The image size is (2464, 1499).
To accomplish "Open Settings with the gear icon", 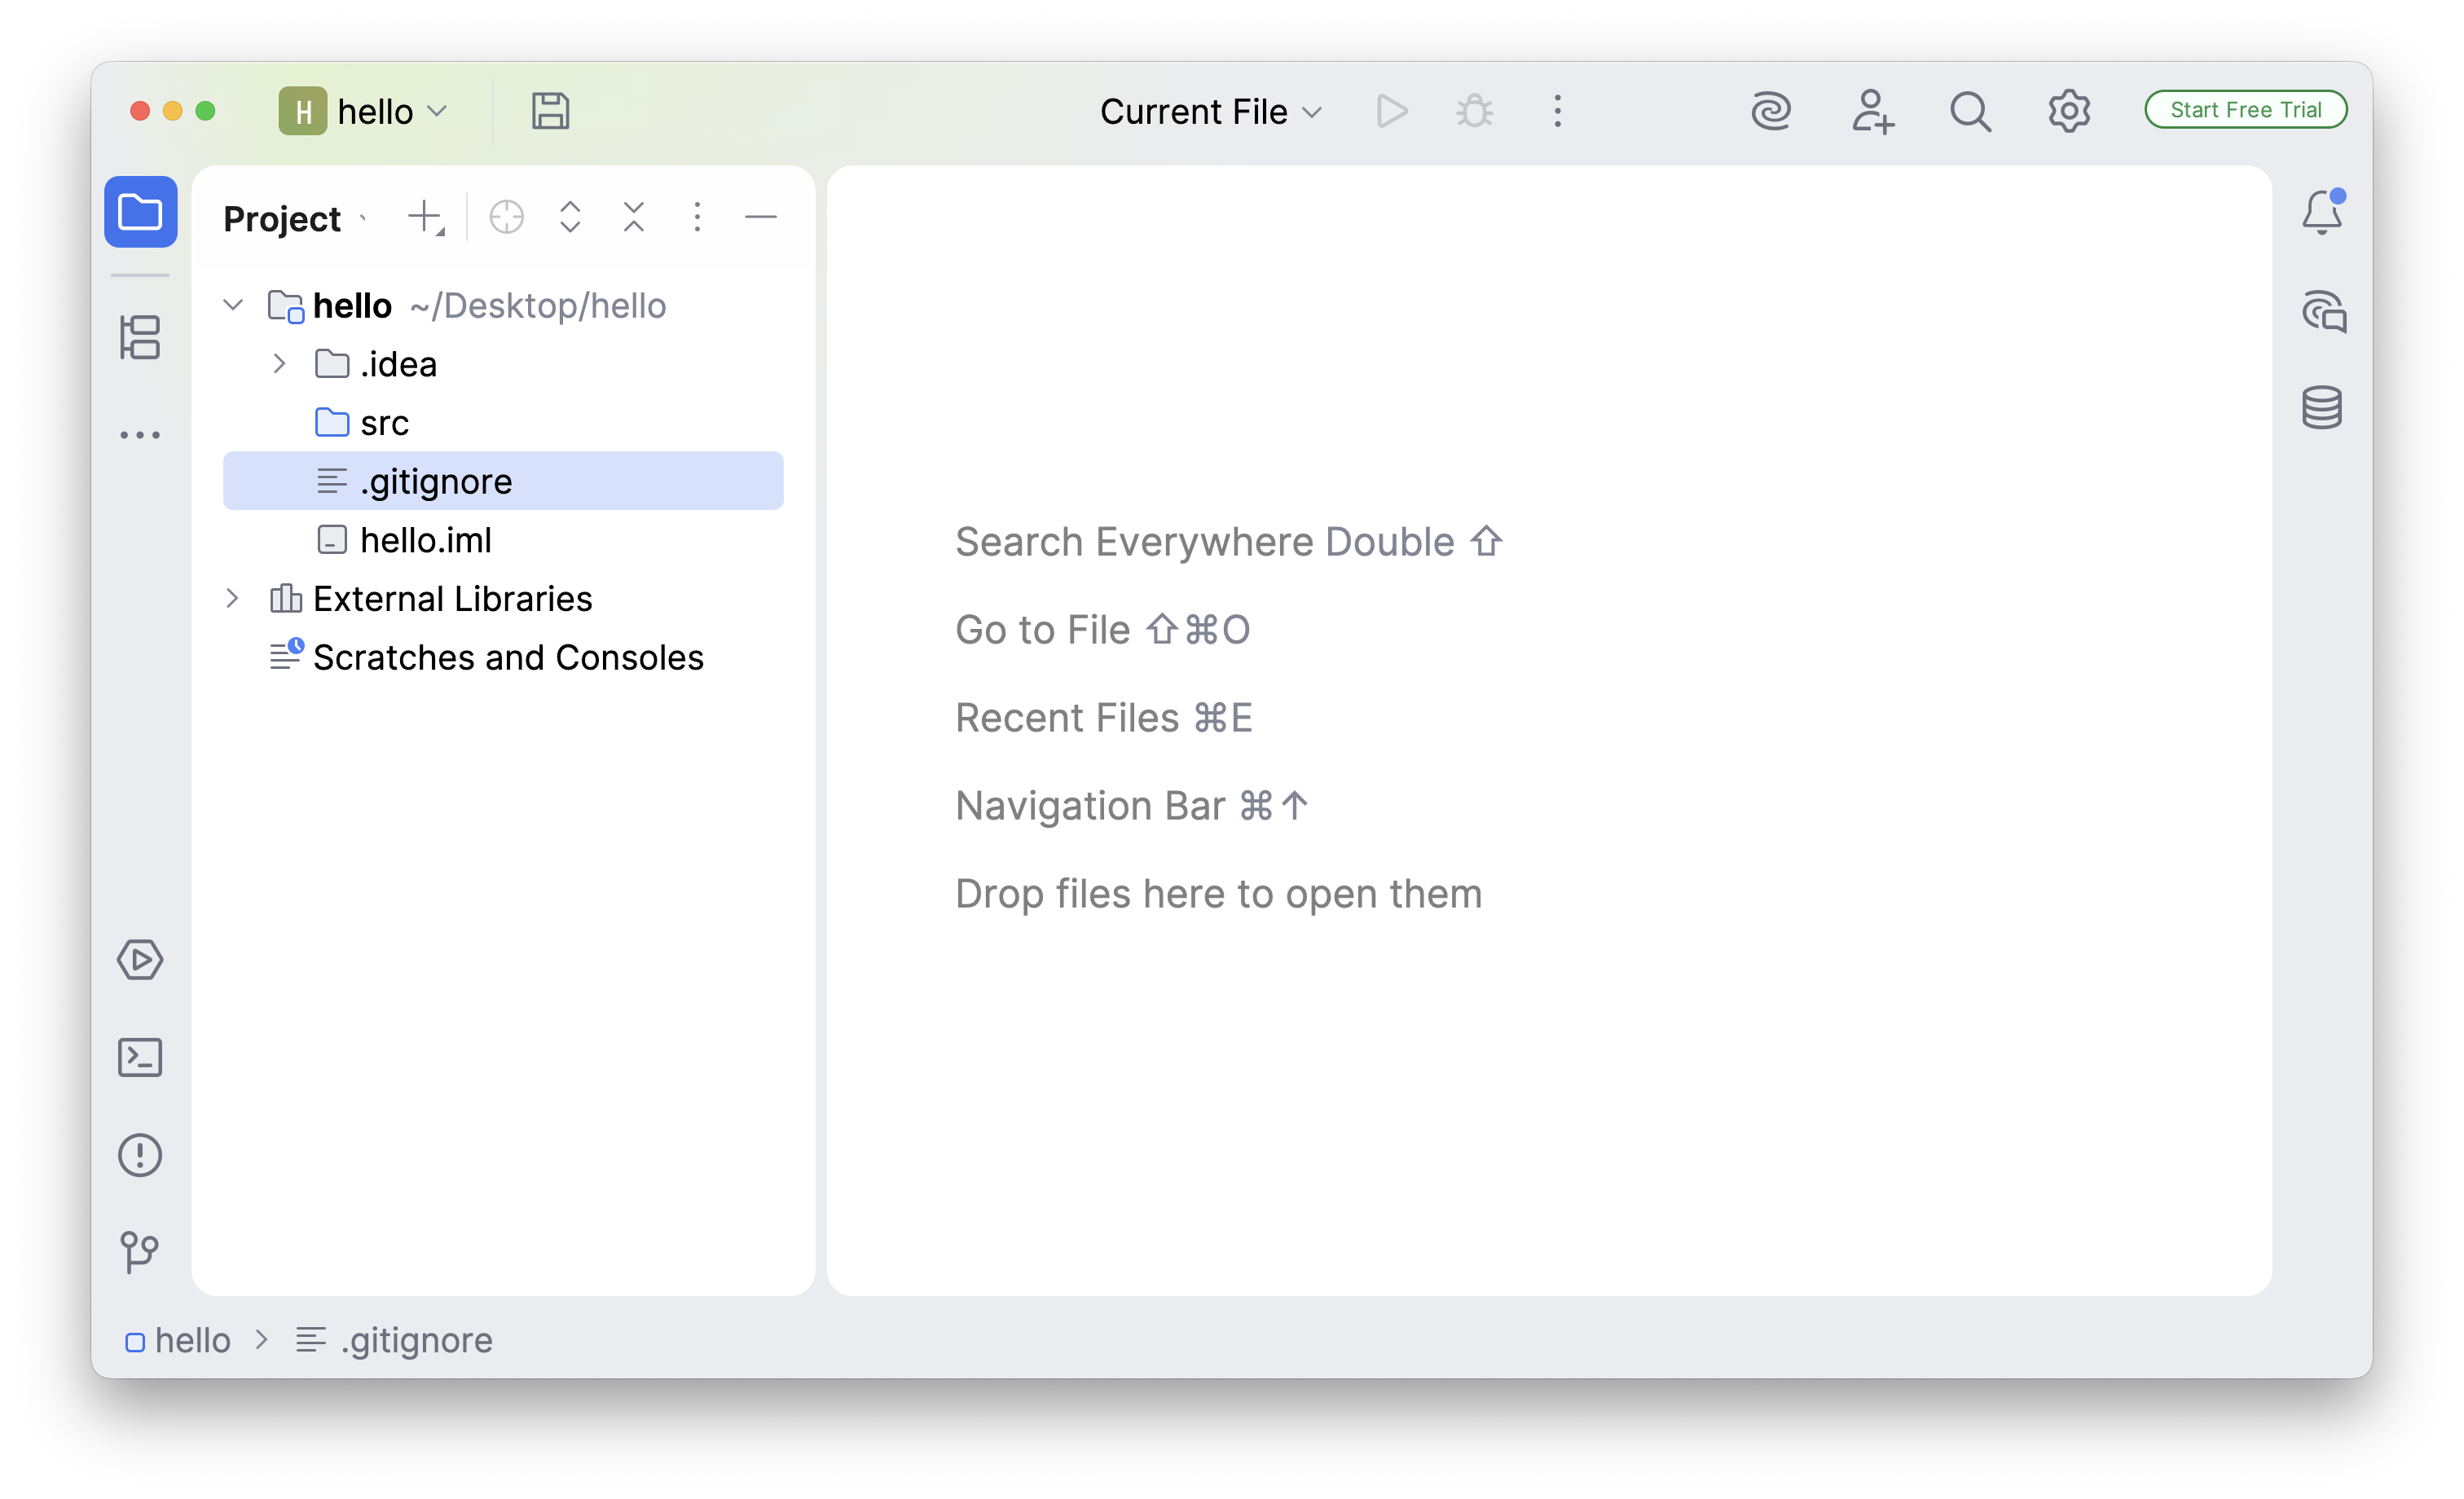I will pyautogui.click(x=2069, y=111).
